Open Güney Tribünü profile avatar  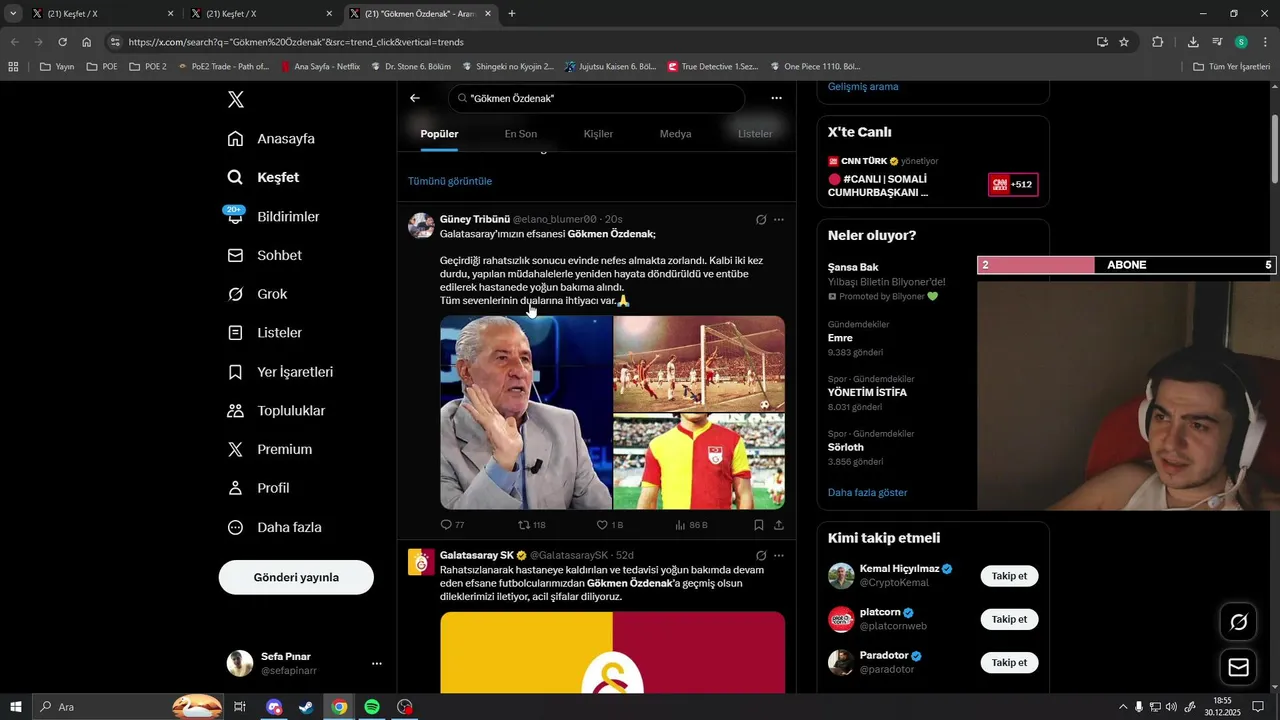[x=421, y=225]
